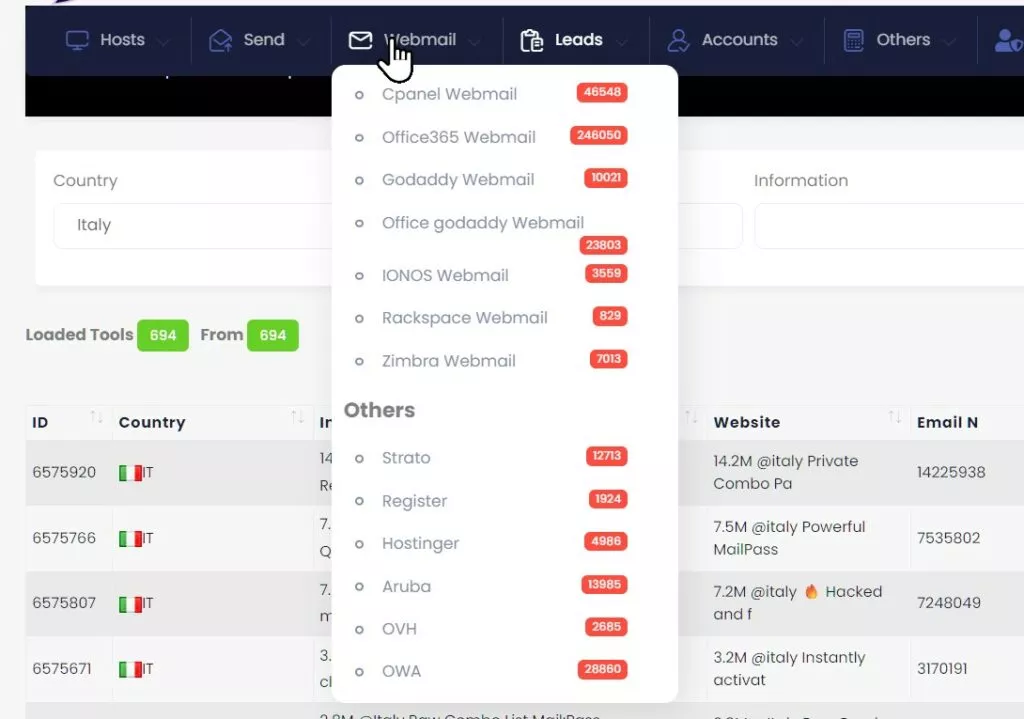Click the user shield icon at navbar end
Screen dimensions: 1024x719
1008,40
